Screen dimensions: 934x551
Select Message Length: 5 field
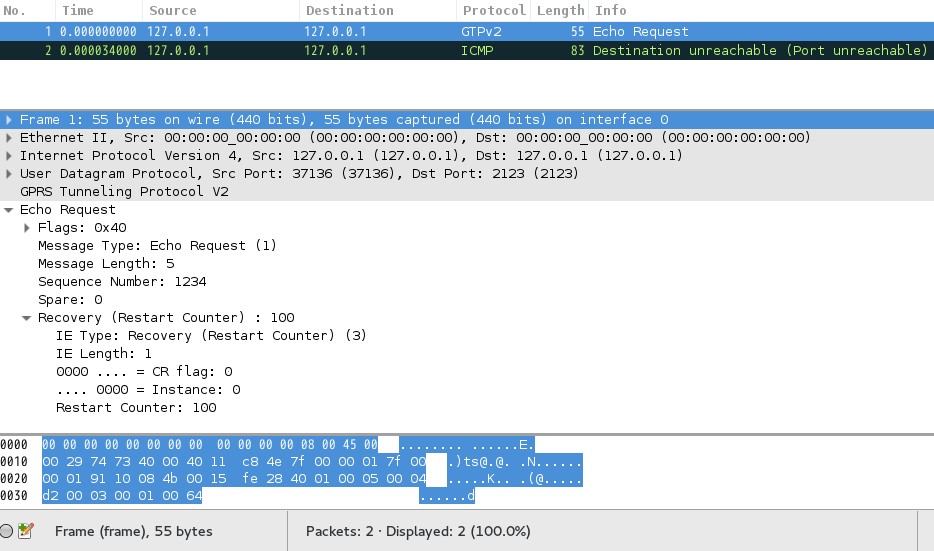(x=106, y=264)
